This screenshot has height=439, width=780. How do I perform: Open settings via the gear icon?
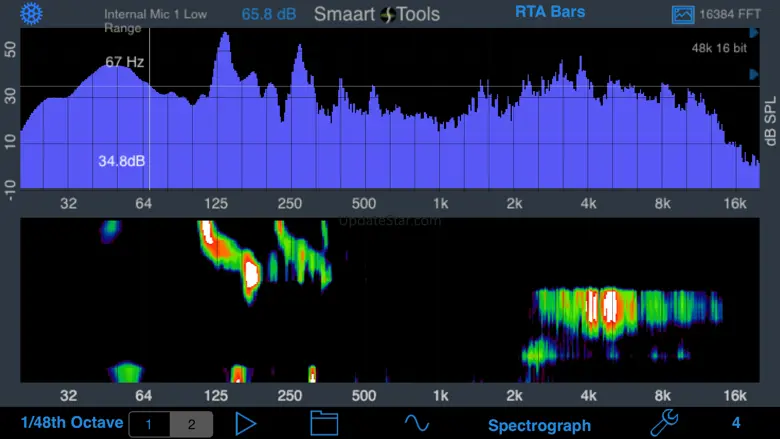point(31,14)
